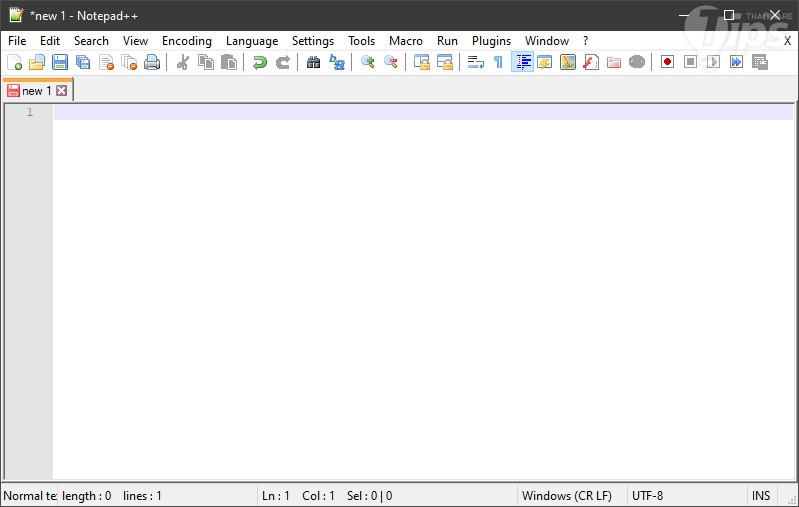Image resolution: width=799 pixels, height=507 pixels.
Task: Click the Print toolbar icon
Action: (x=152, y=62)
